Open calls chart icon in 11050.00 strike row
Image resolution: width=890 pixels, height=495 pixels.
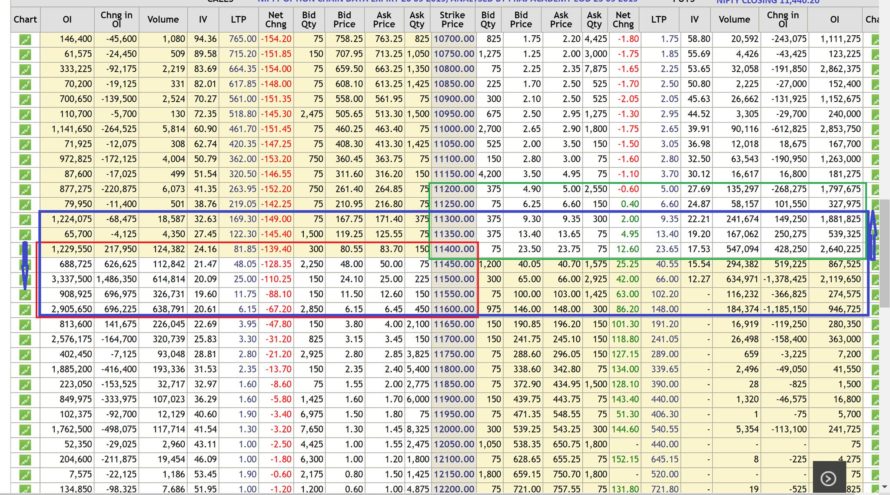coord(25,145)
